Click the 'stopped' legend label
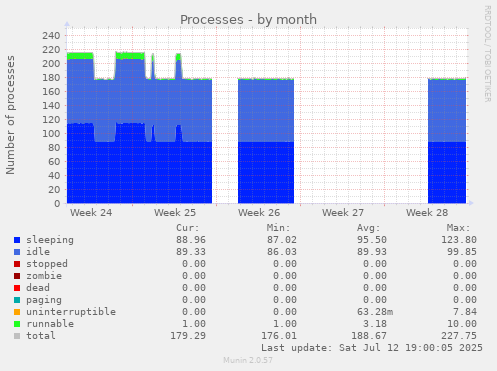497x371 pixels. click(47, 264)
